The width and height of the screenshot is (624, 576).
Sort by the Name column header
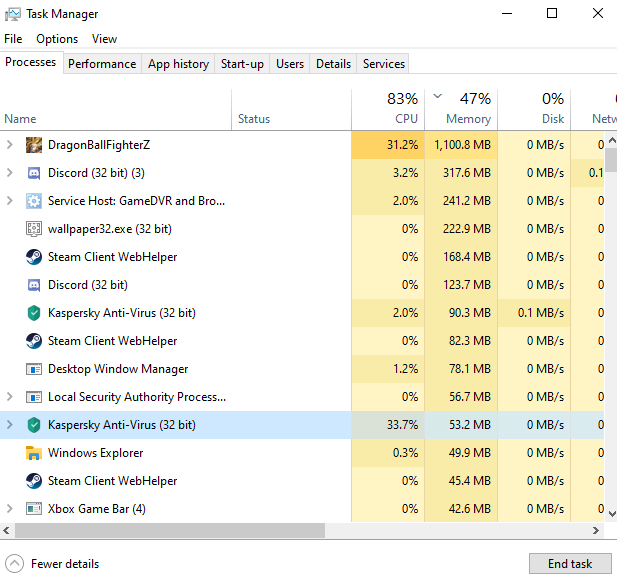point(115,110)
